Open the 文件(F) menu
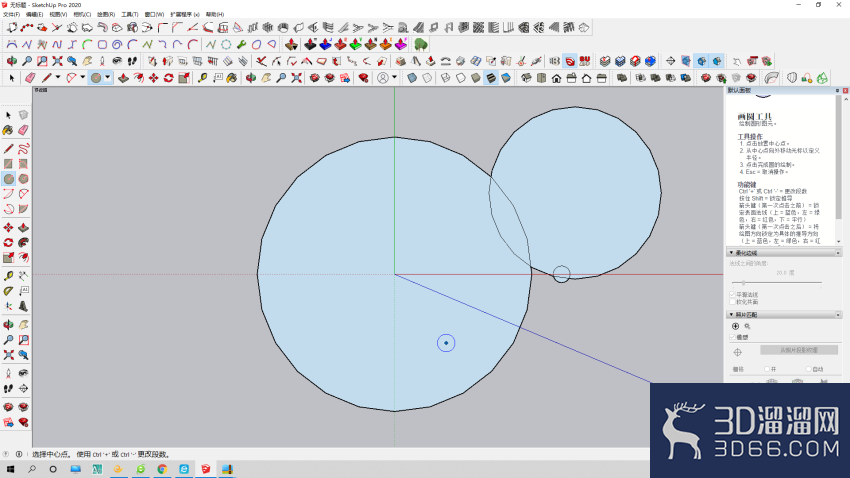Screen dimensions: 850x478 coord(11,15)
